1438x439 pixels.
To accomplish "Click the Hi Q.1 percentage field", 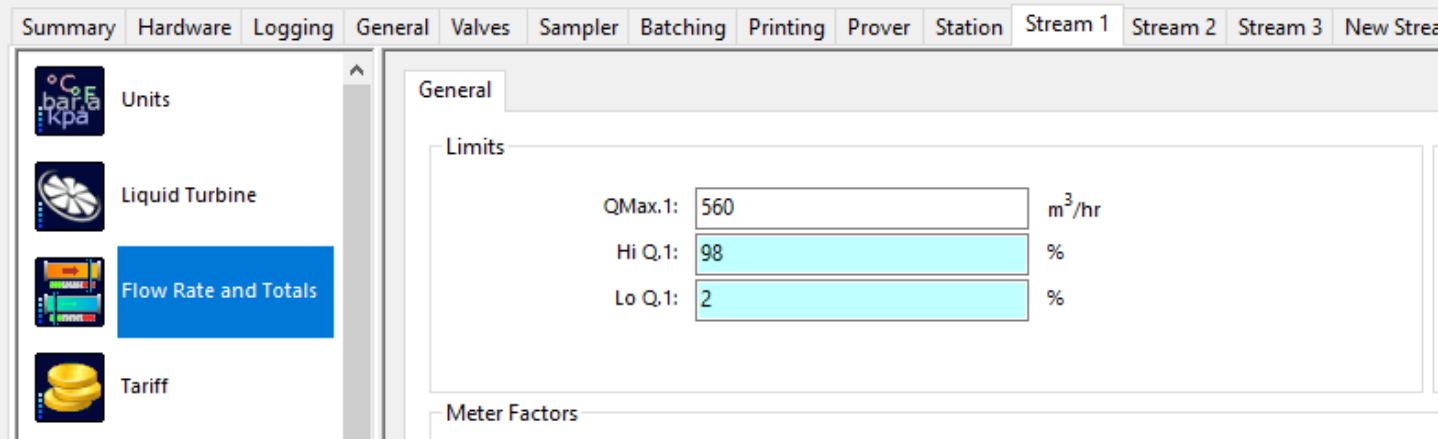I will tap(861, 254).
